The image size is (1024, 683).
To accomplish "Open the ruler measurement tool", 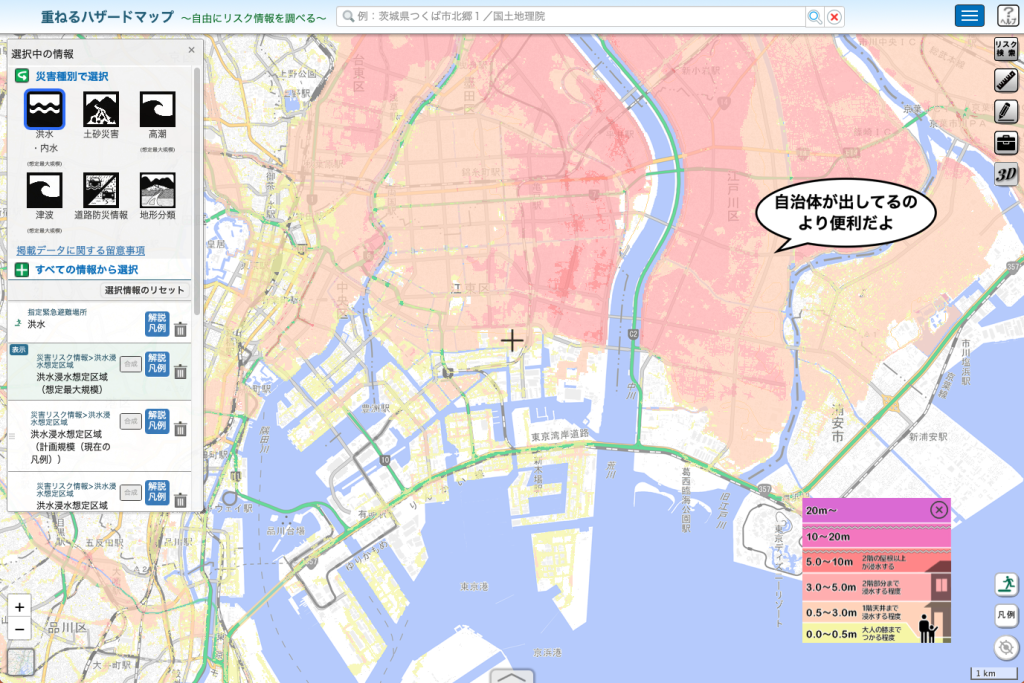I will [1005, 81].
